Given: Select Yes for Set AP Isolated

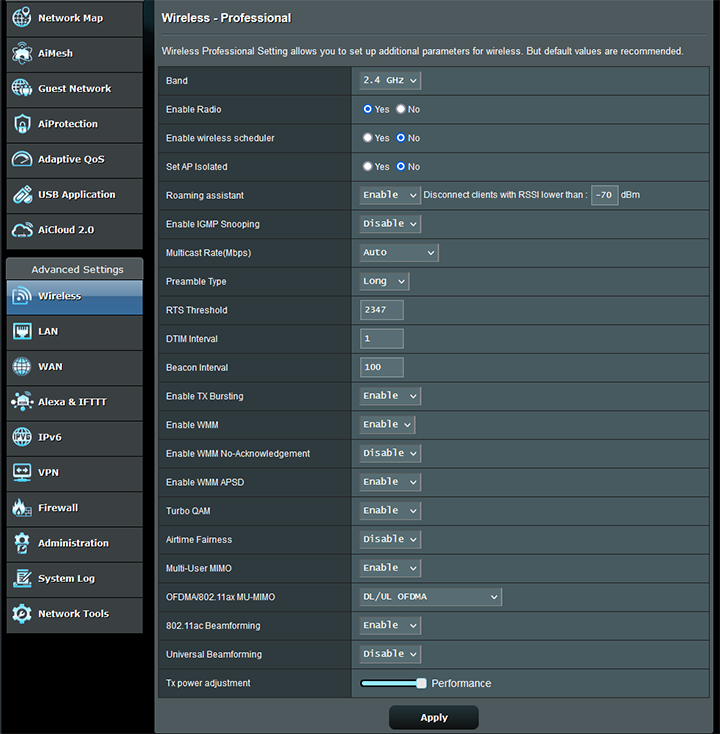Looking at the screenshot, I should tap(368, 167).
